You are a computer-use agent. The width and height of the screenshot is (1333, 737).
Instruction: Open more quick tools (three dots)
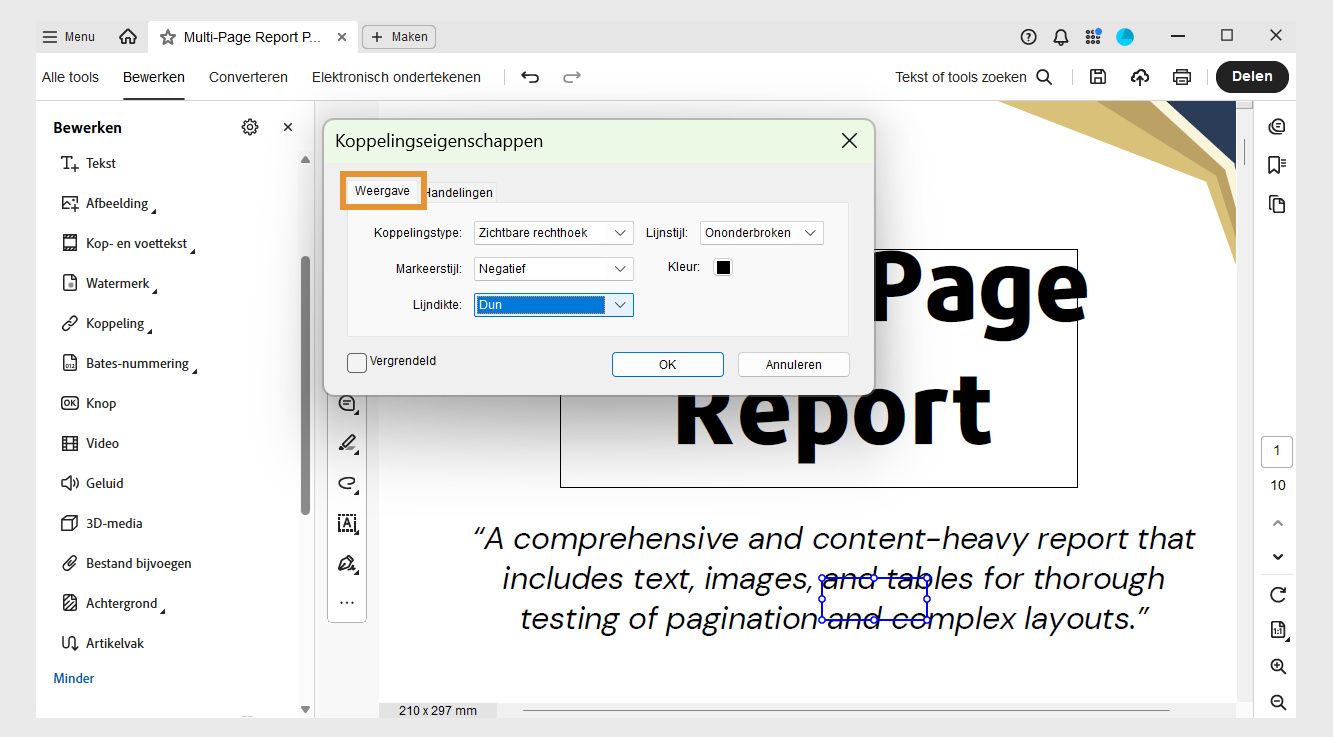point(347,603)
